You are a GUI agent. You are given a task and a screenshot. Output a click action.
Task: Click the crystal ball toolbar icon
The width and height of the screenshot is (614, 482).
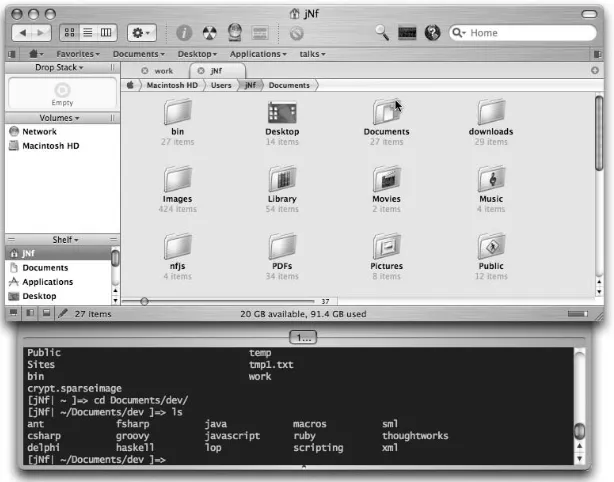235,32
